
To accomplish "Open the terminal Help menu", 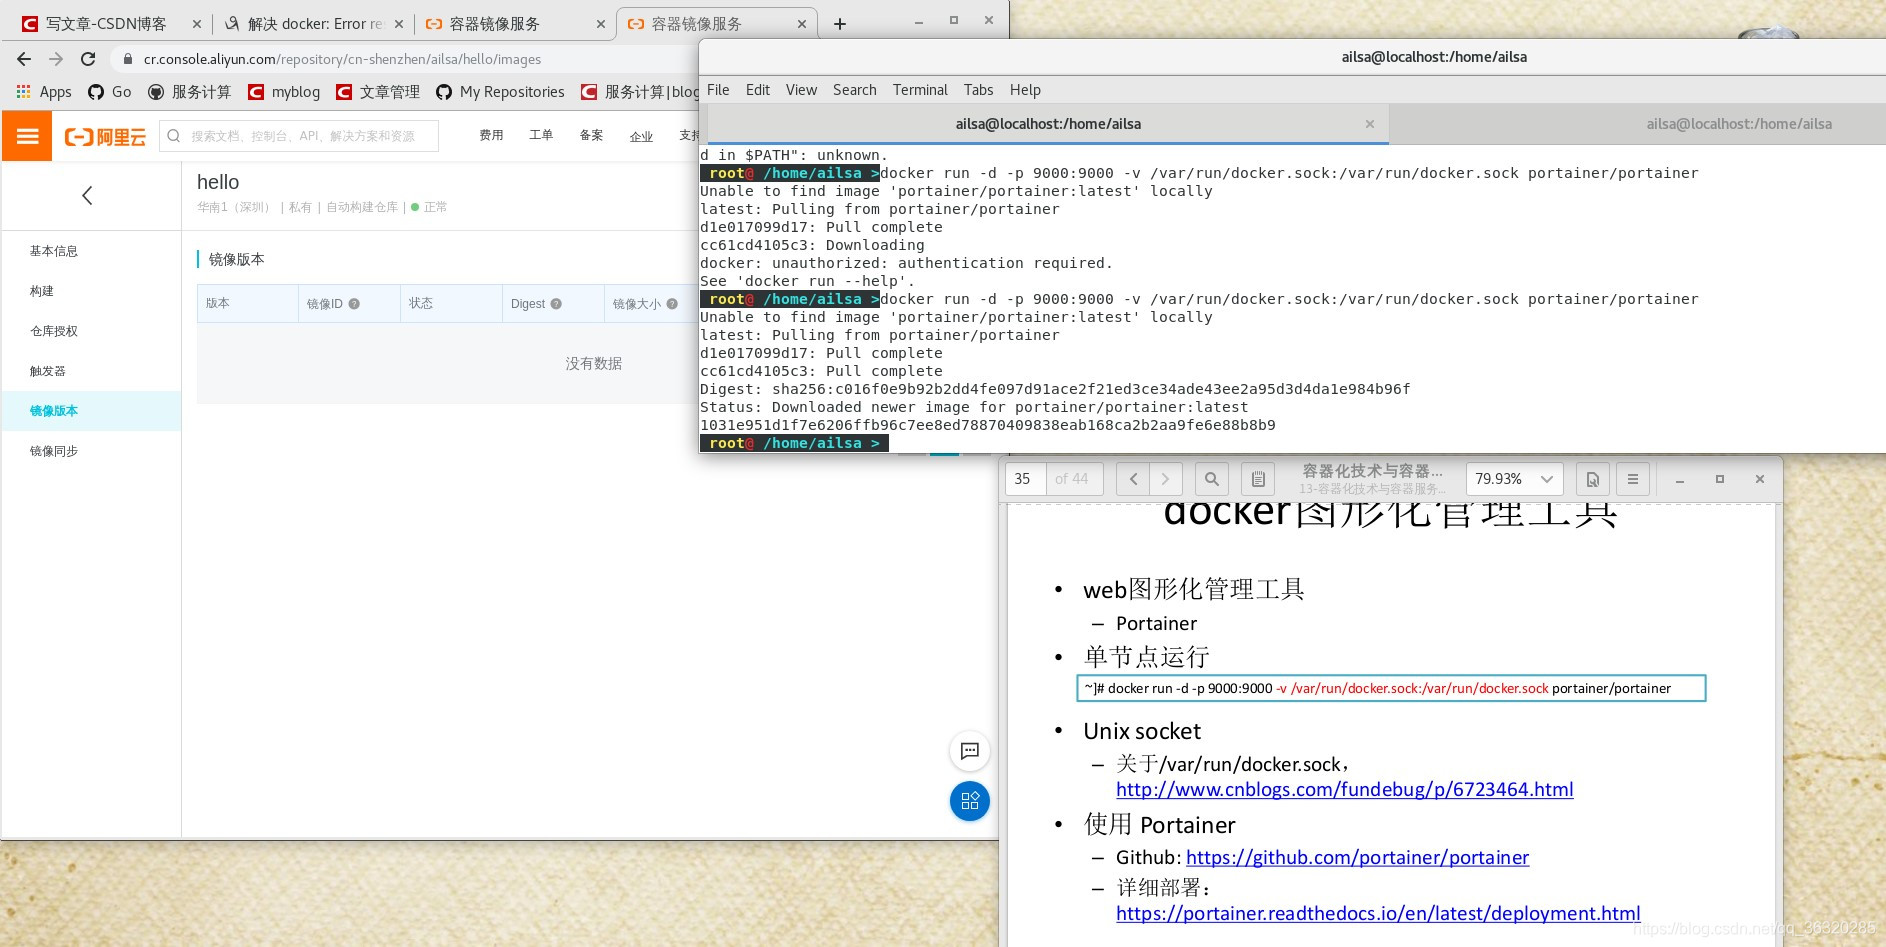I will [x=1025, y=90].
